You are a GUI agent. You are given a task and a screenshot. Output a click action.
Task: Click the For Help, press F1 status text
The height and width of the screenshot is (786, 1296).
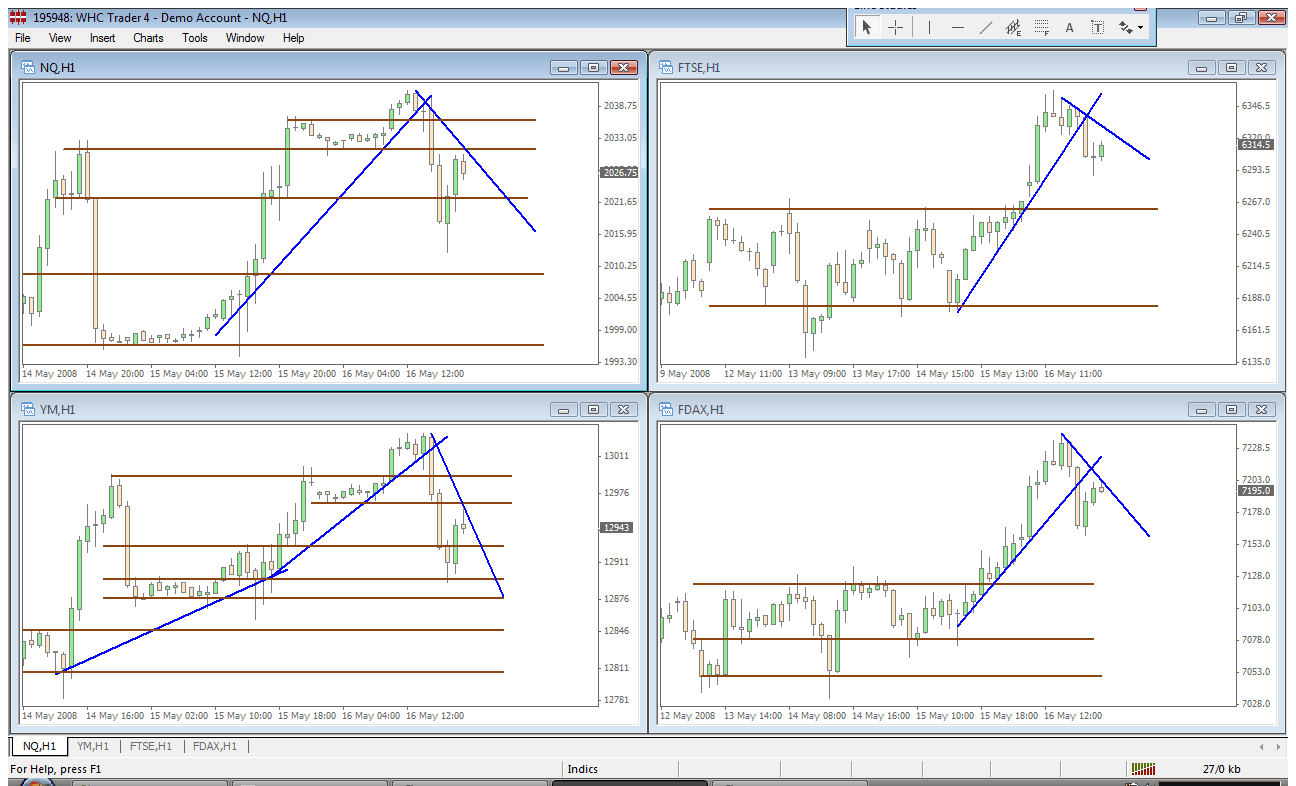56,769
